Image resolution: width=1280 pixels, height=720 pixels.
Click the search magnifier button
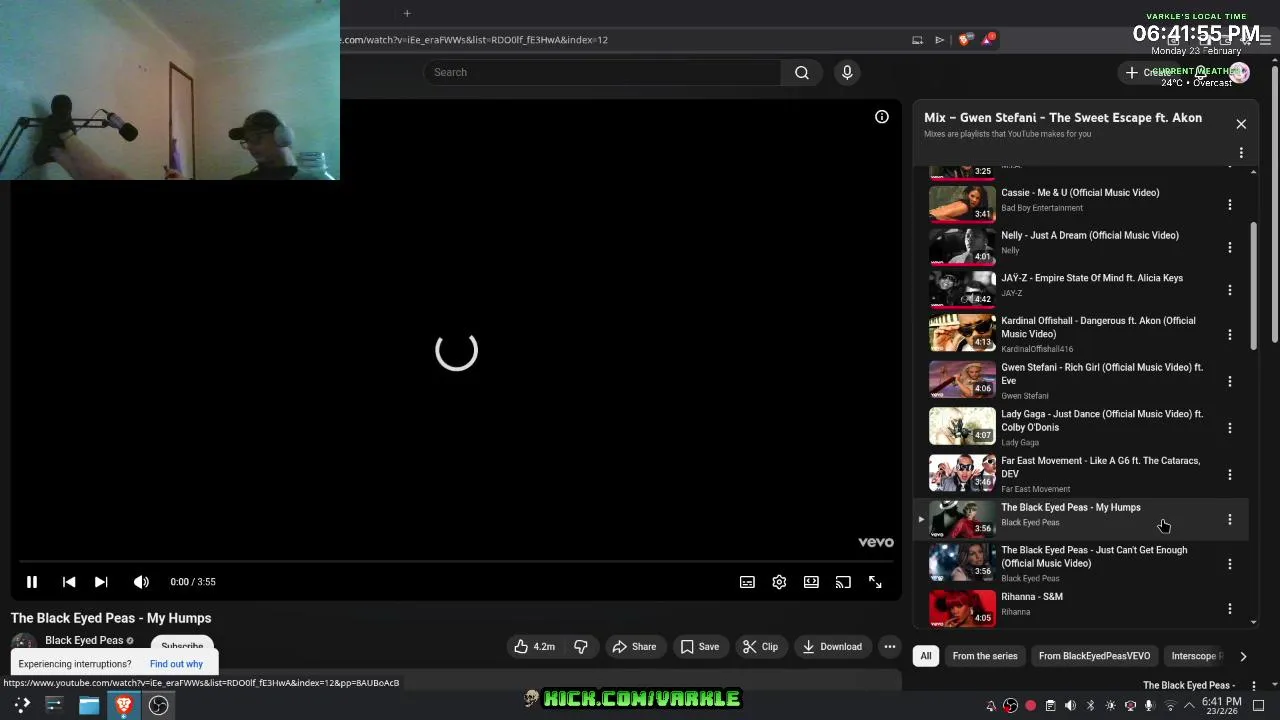click(x=802, y=72)
